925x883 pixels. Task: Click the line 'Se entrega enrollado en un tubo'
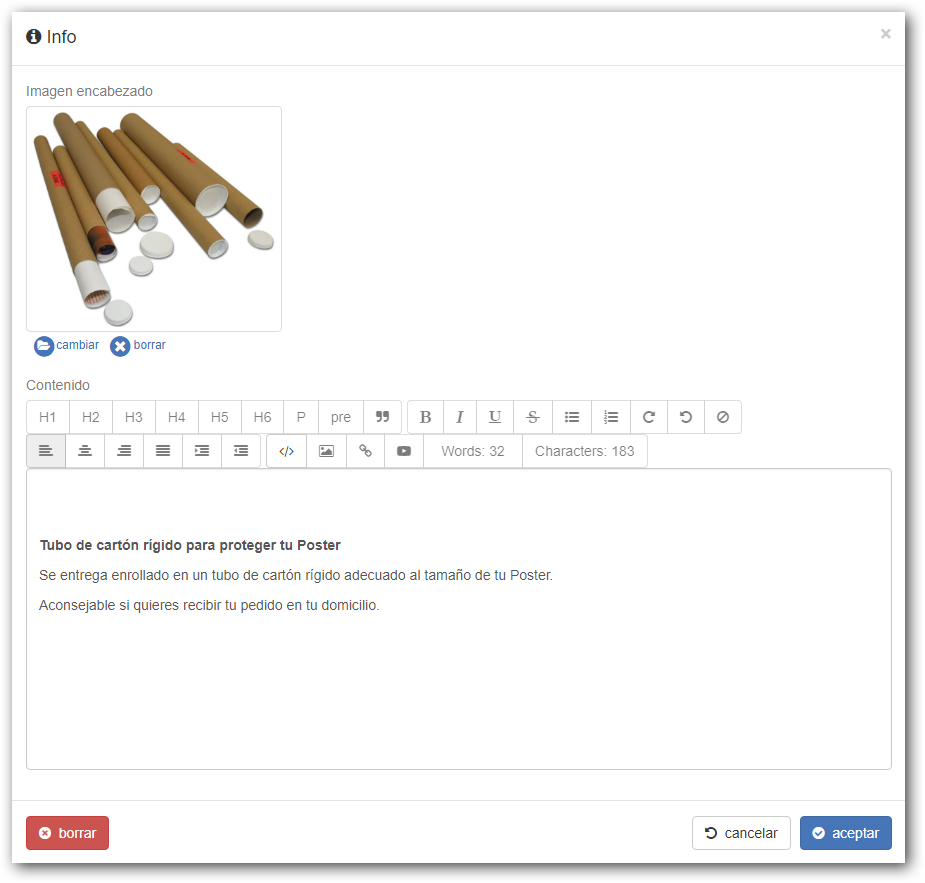296,575
